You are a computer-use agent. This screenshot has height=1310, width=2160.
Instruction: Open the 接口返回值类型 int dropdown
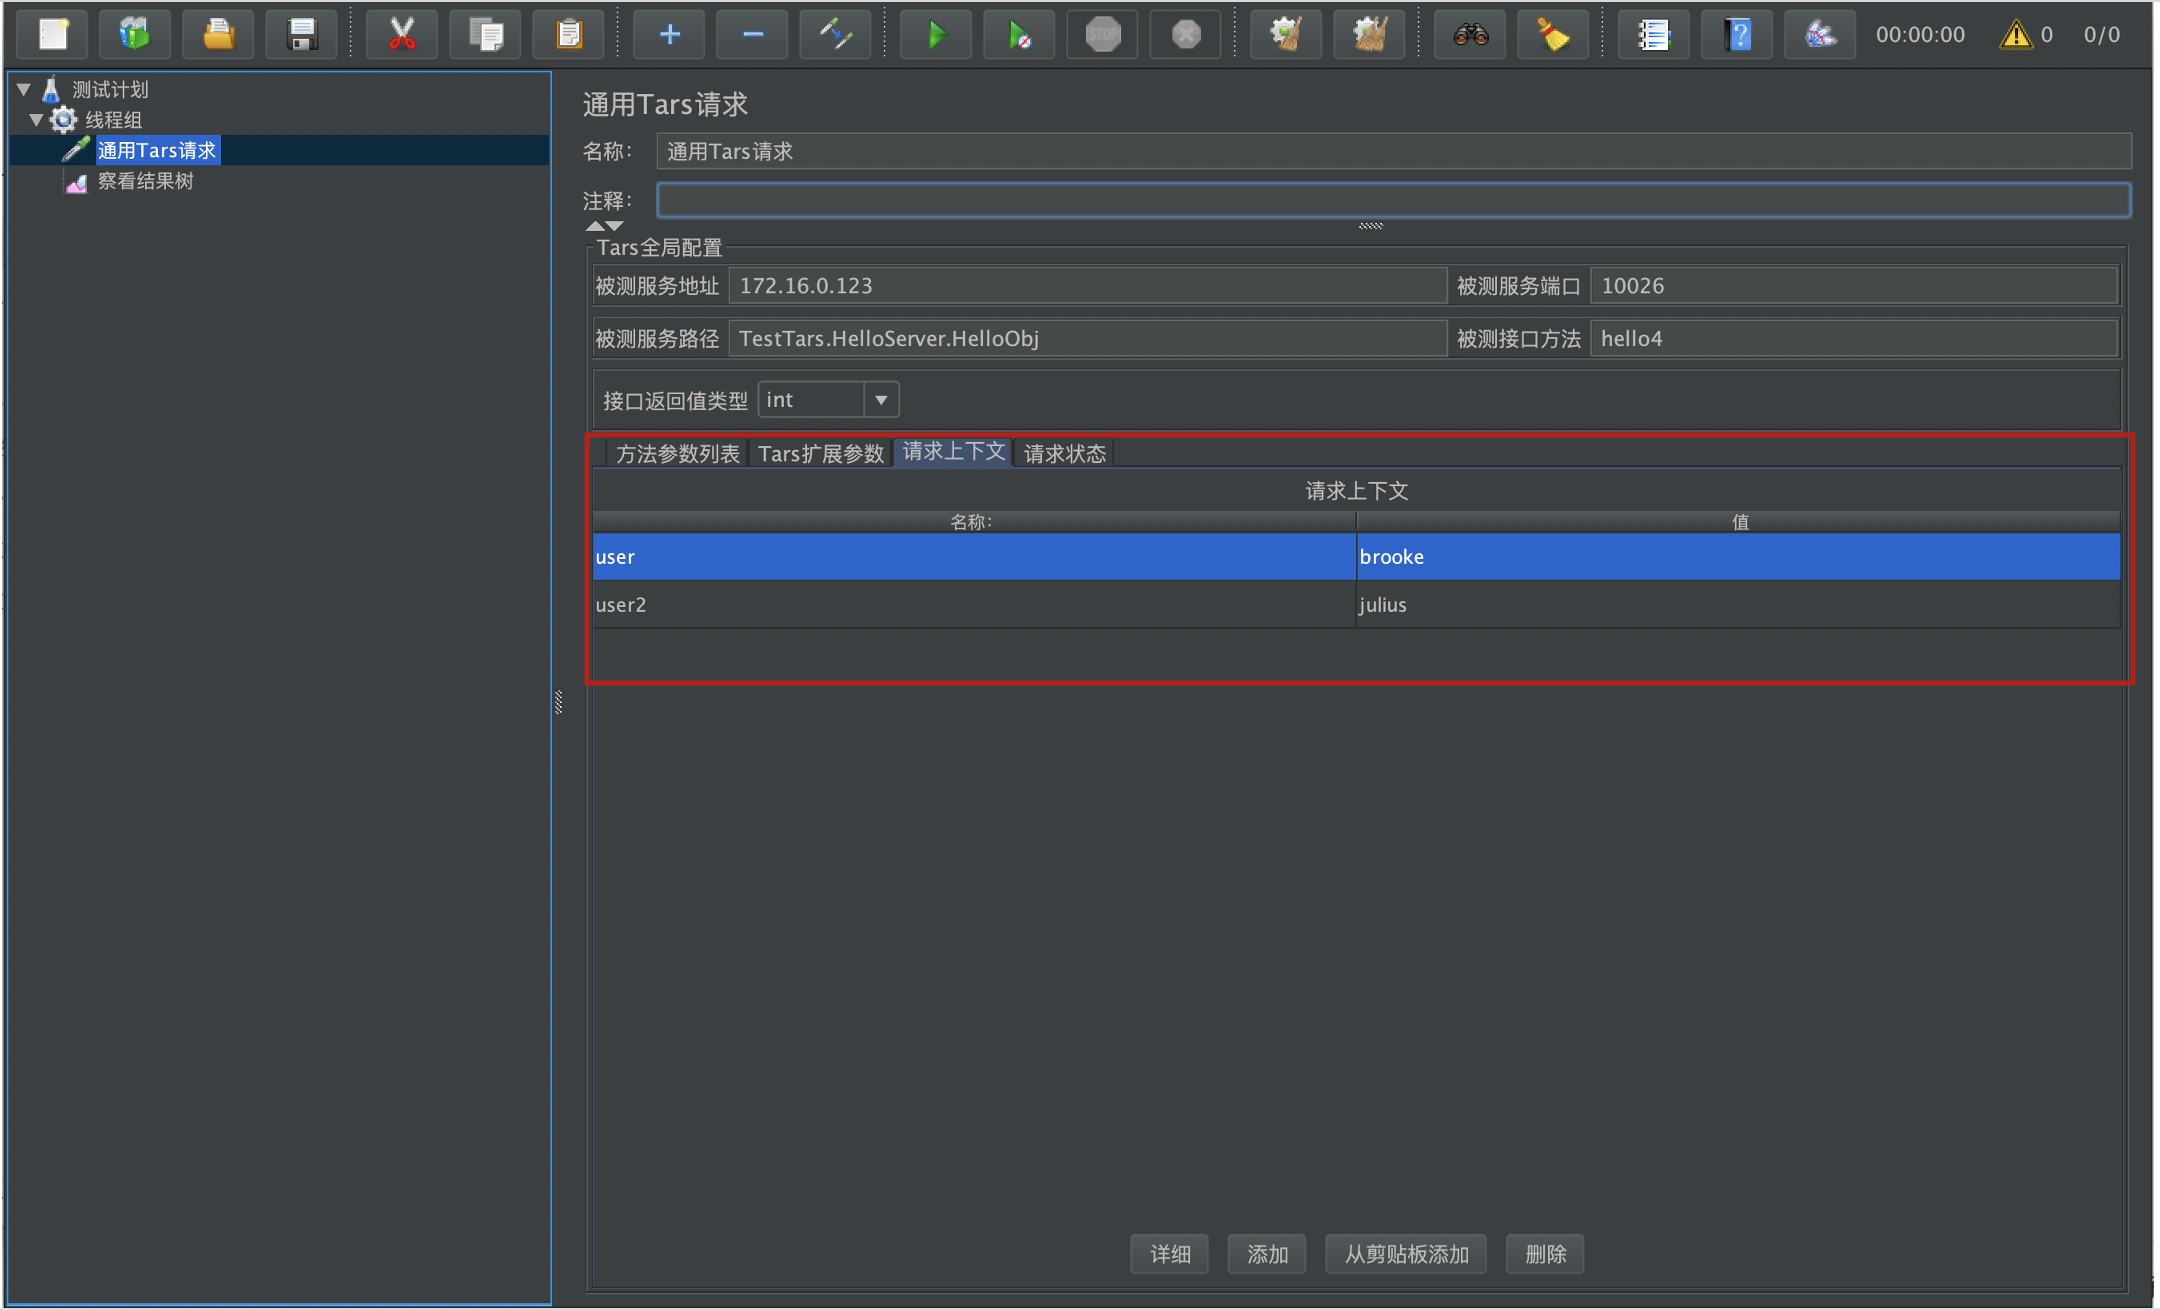coord(880,400)
